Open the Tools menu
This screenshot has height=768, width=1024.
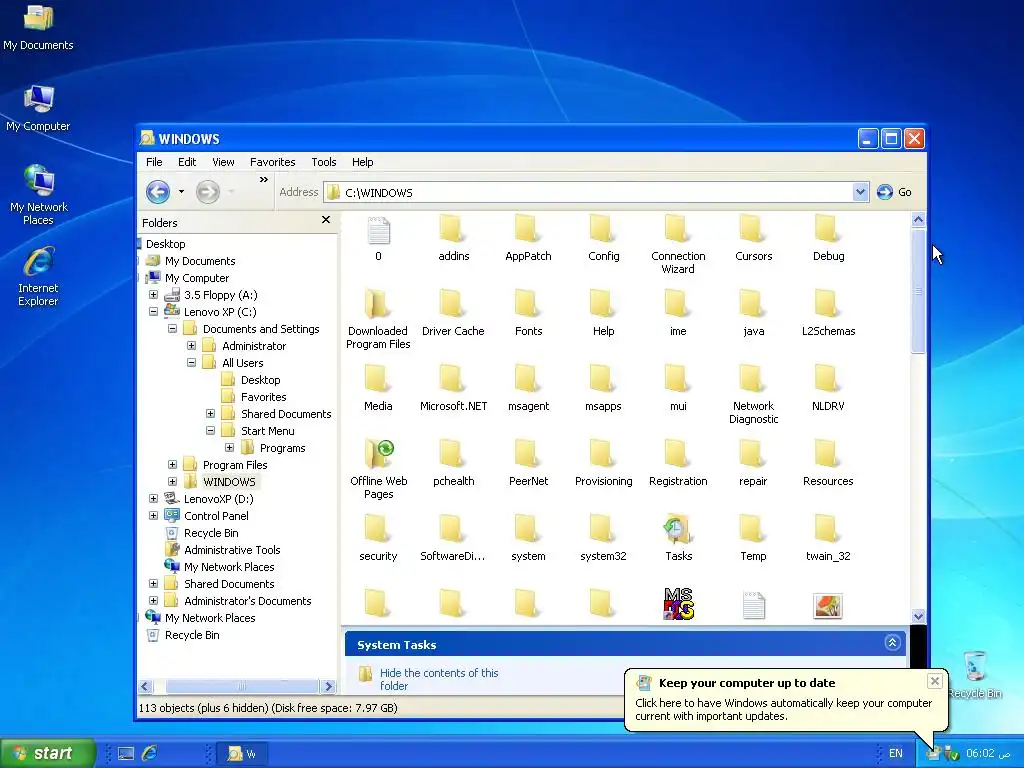point(323,162)
